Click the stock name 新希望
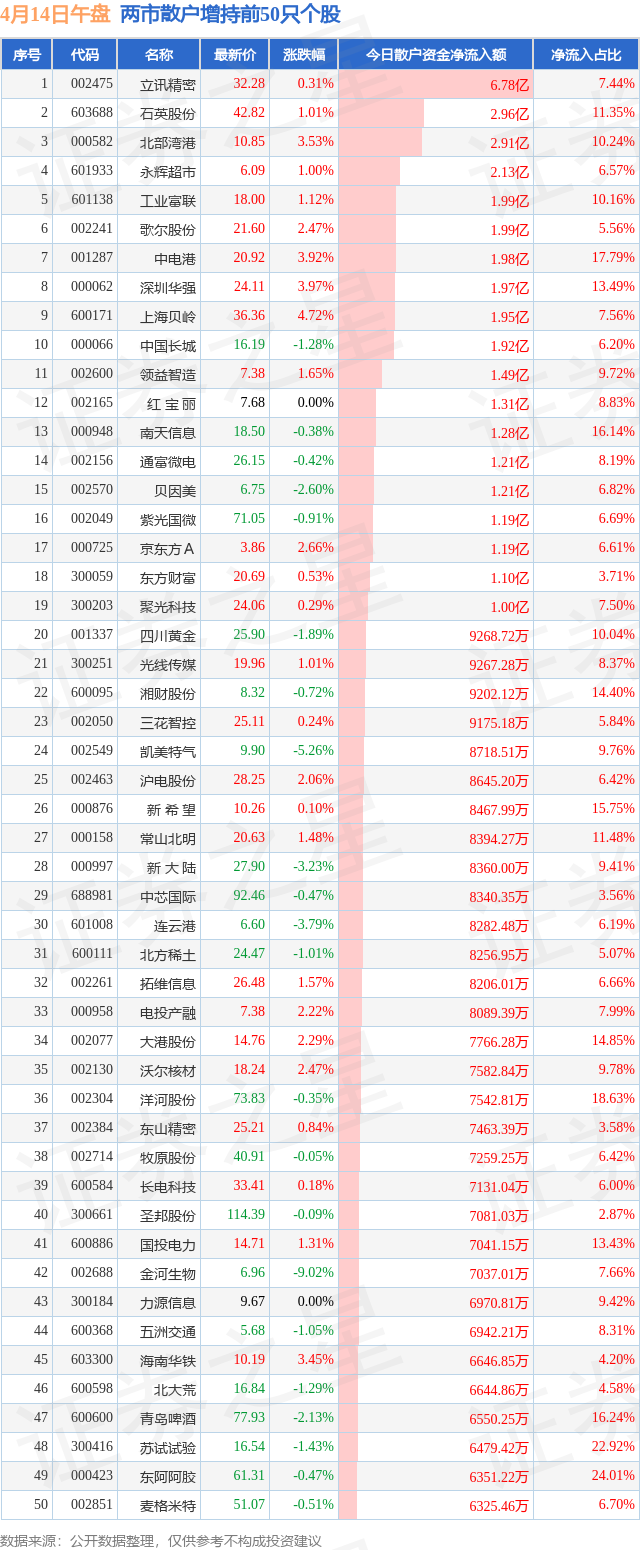Image resolution: width=640 pixels, height=1550 pixels. [x=172, y=810]
